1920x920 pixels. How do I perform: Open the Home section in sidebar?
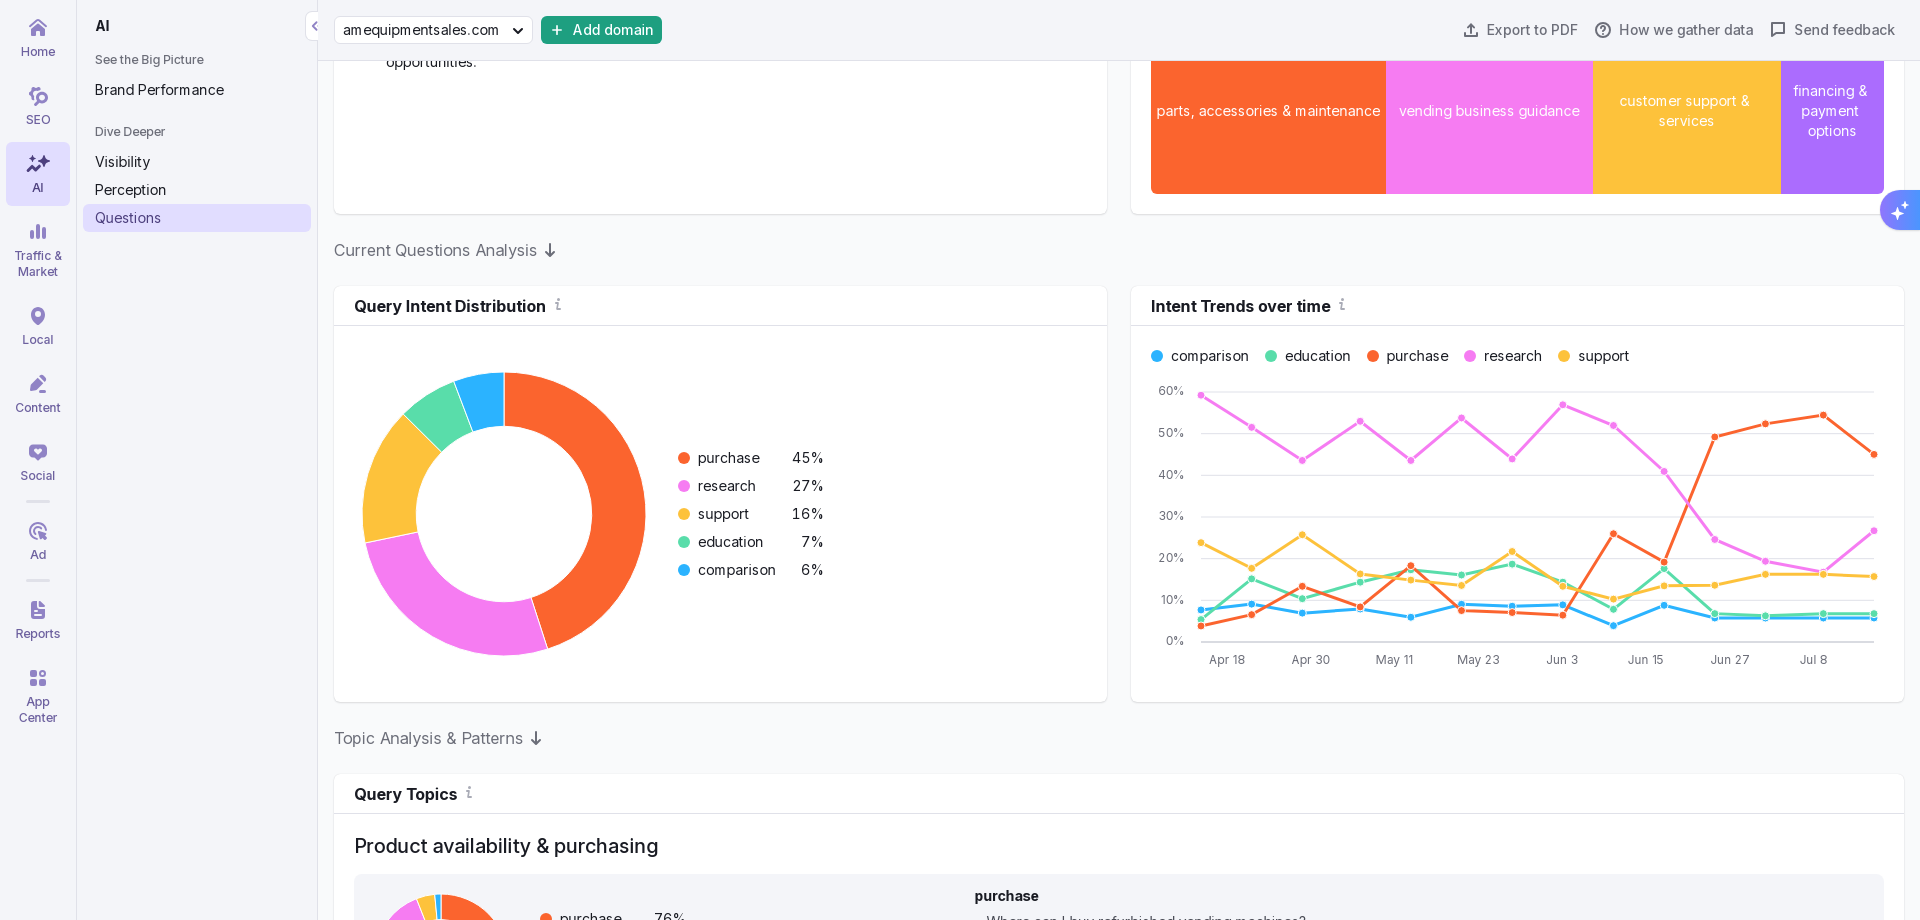(38, 38)
